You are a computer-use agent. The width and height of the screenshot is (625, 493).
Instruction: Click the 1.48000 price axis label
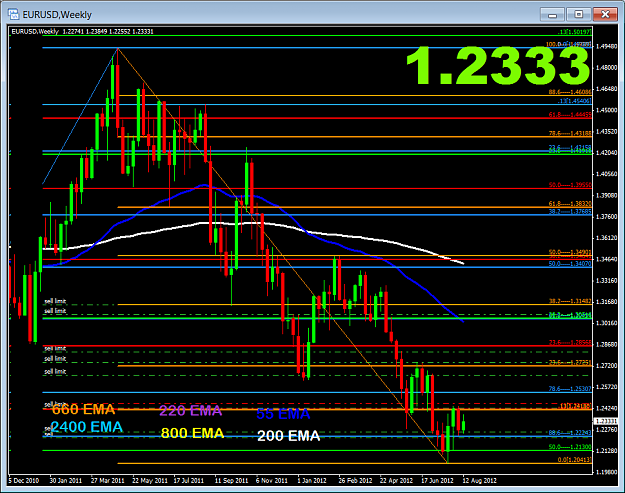pos(607,68)
